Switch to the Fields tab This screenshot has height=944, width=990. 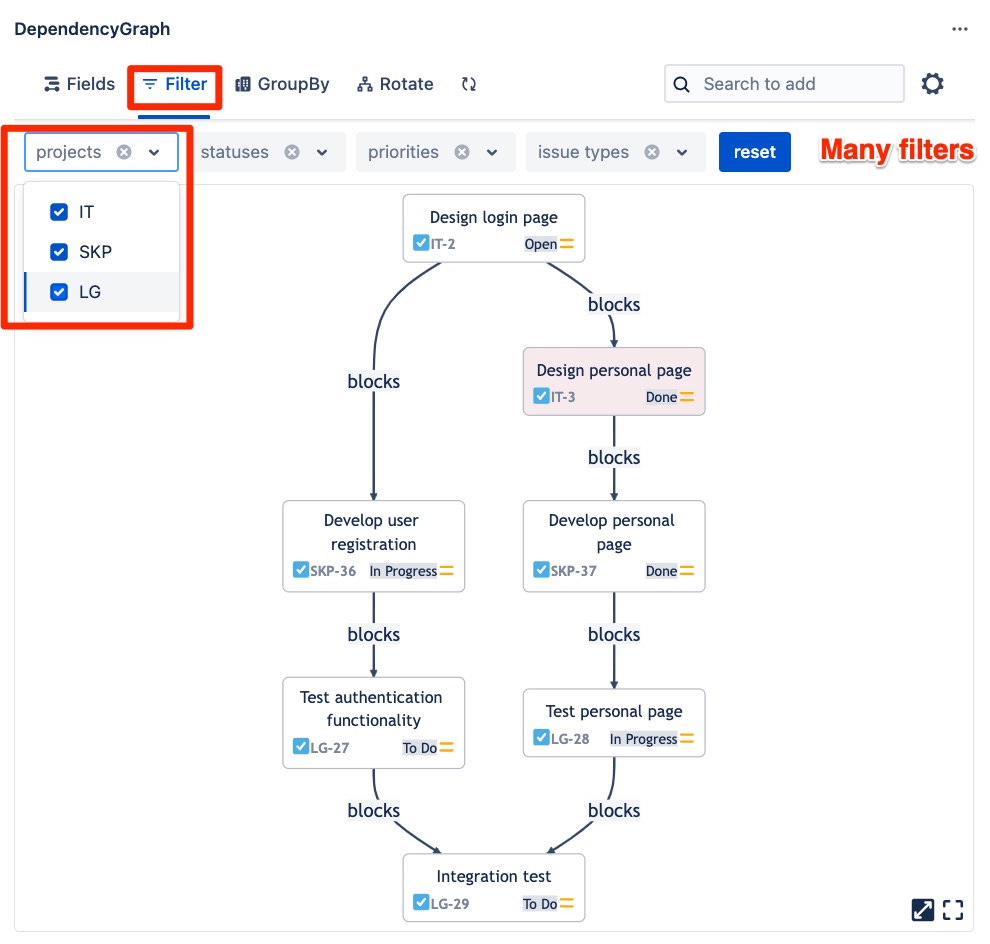coord(79,85)
